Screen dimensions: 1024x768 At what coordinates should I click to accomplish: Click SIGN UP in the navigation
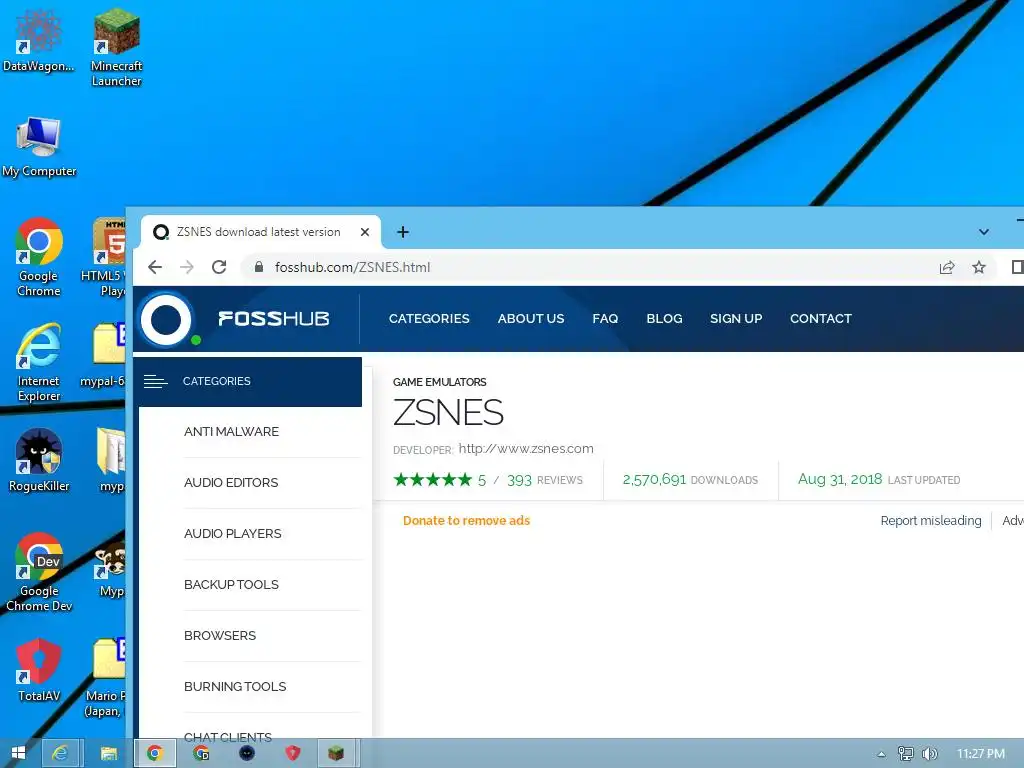(x=736, y=319)
